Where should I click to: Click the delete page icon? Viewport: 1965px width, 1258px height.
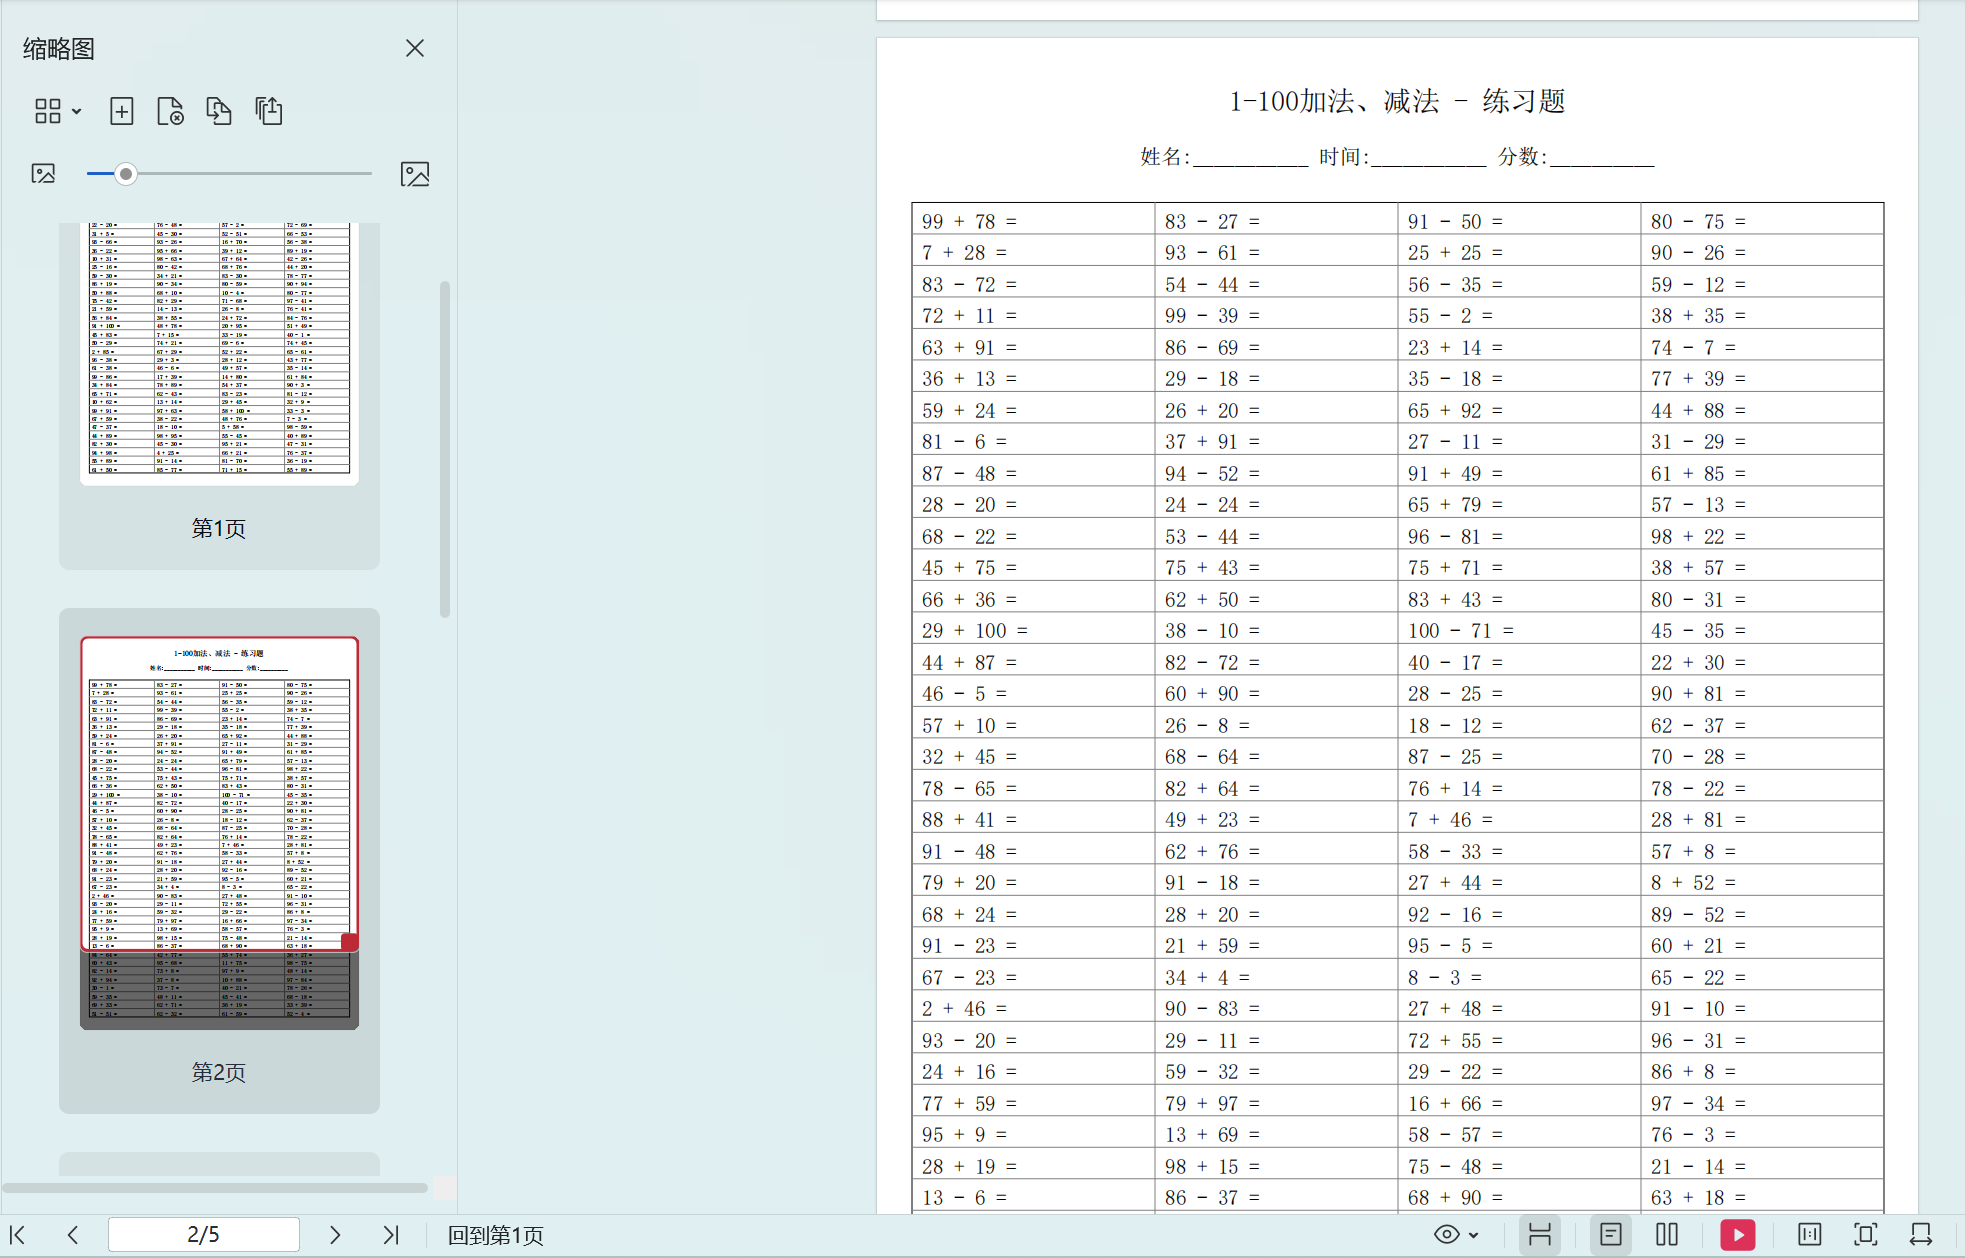170,111
